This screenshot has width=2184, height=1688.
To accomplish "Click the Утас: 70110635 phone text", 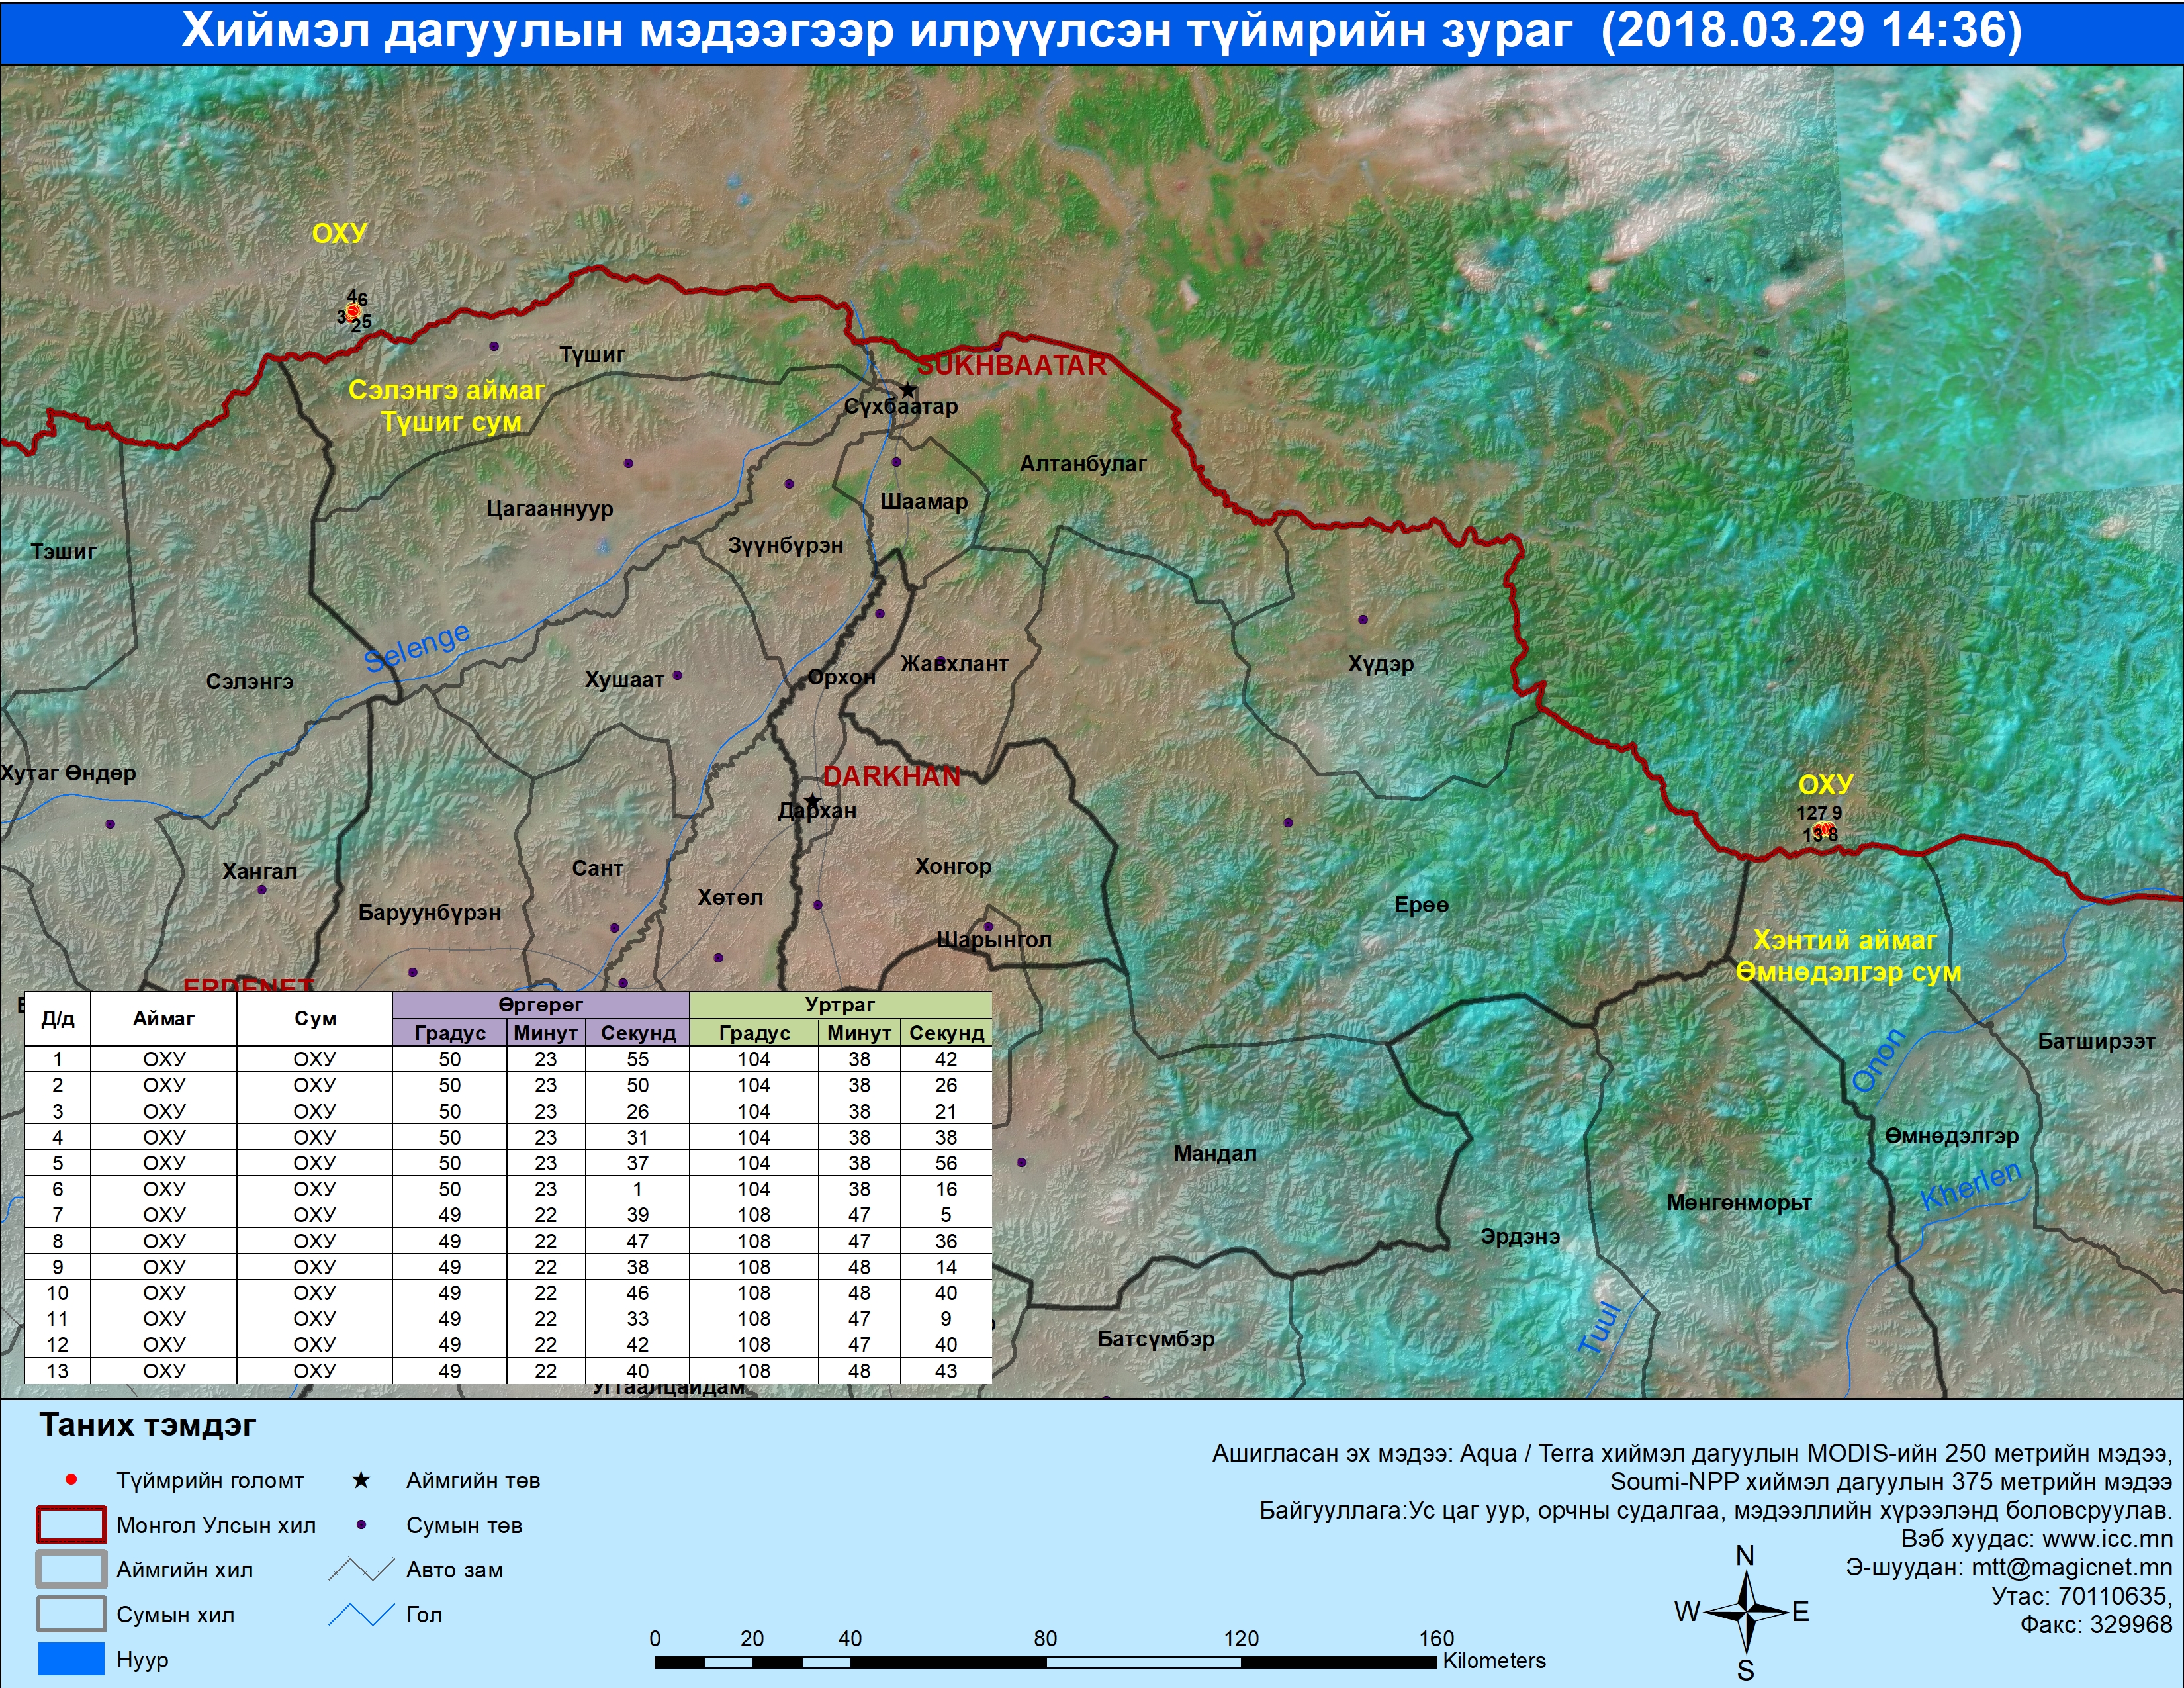I will (x=2082, y=1596).
